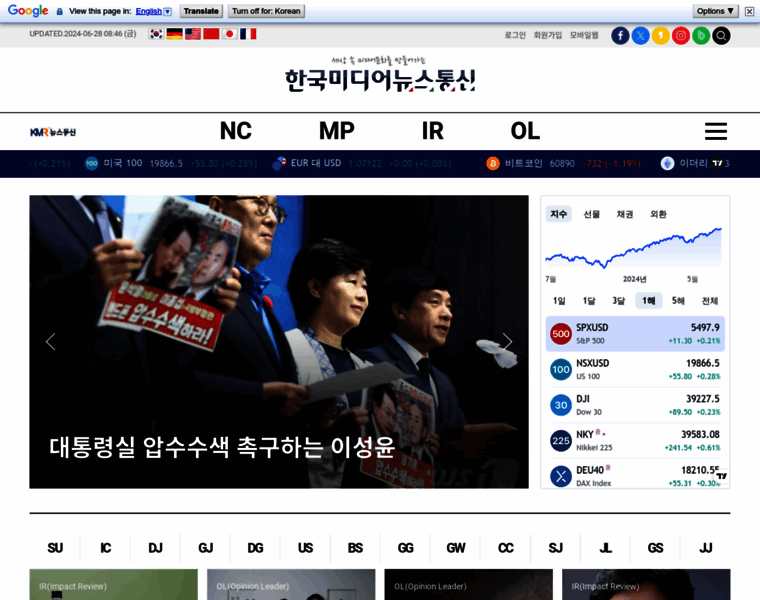Click the Translate button
Image resolution: width=760 pixels, height=600 pixels.
201,11
